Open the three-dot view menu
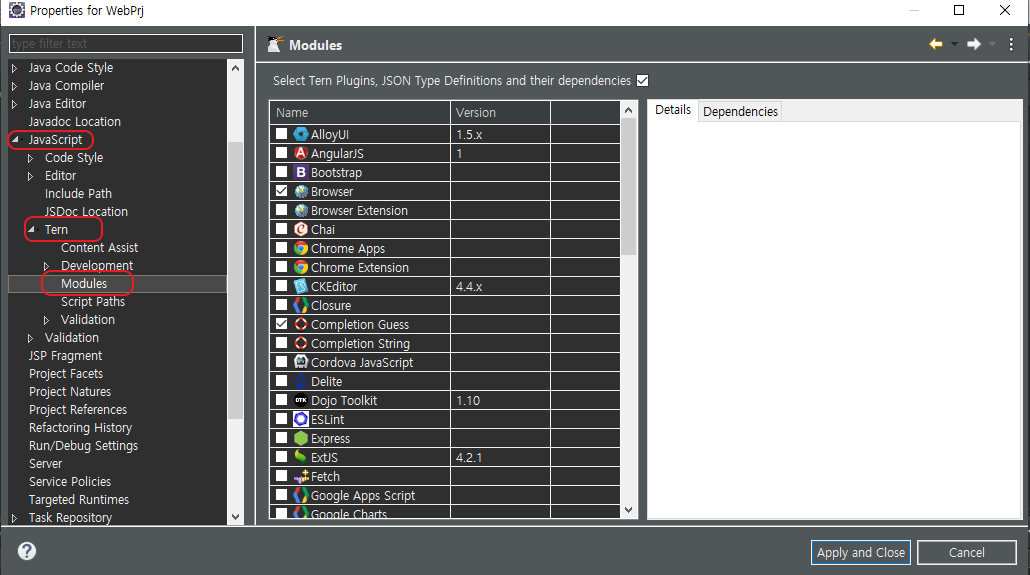Viewport: 1030px width, 575px height. click(1011, 44)
